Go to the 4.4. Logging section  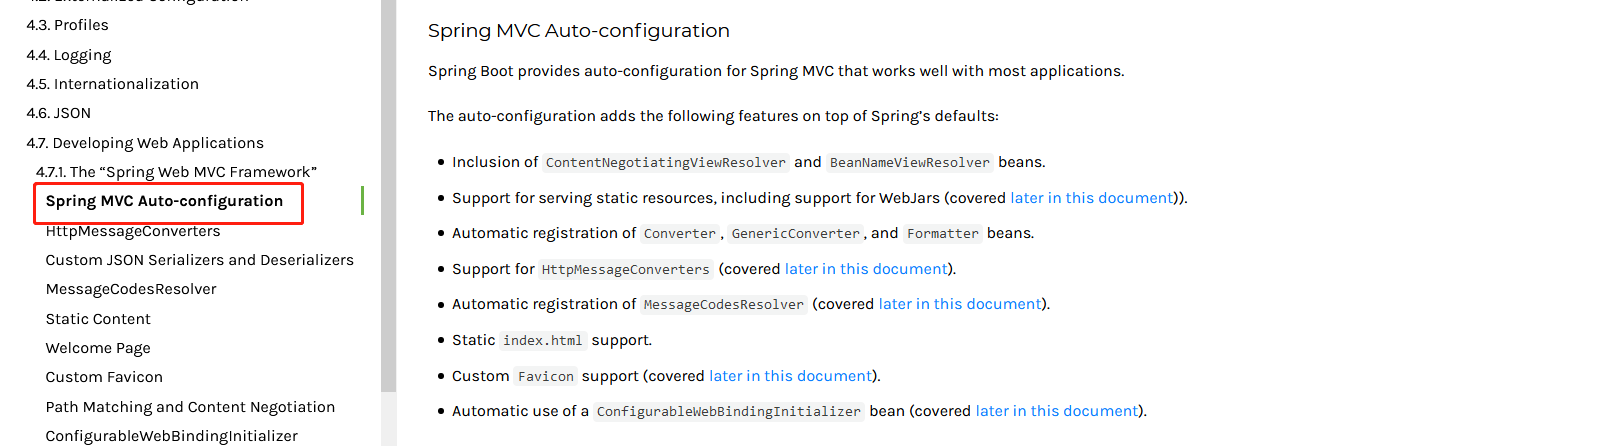(x=68, y=55)
